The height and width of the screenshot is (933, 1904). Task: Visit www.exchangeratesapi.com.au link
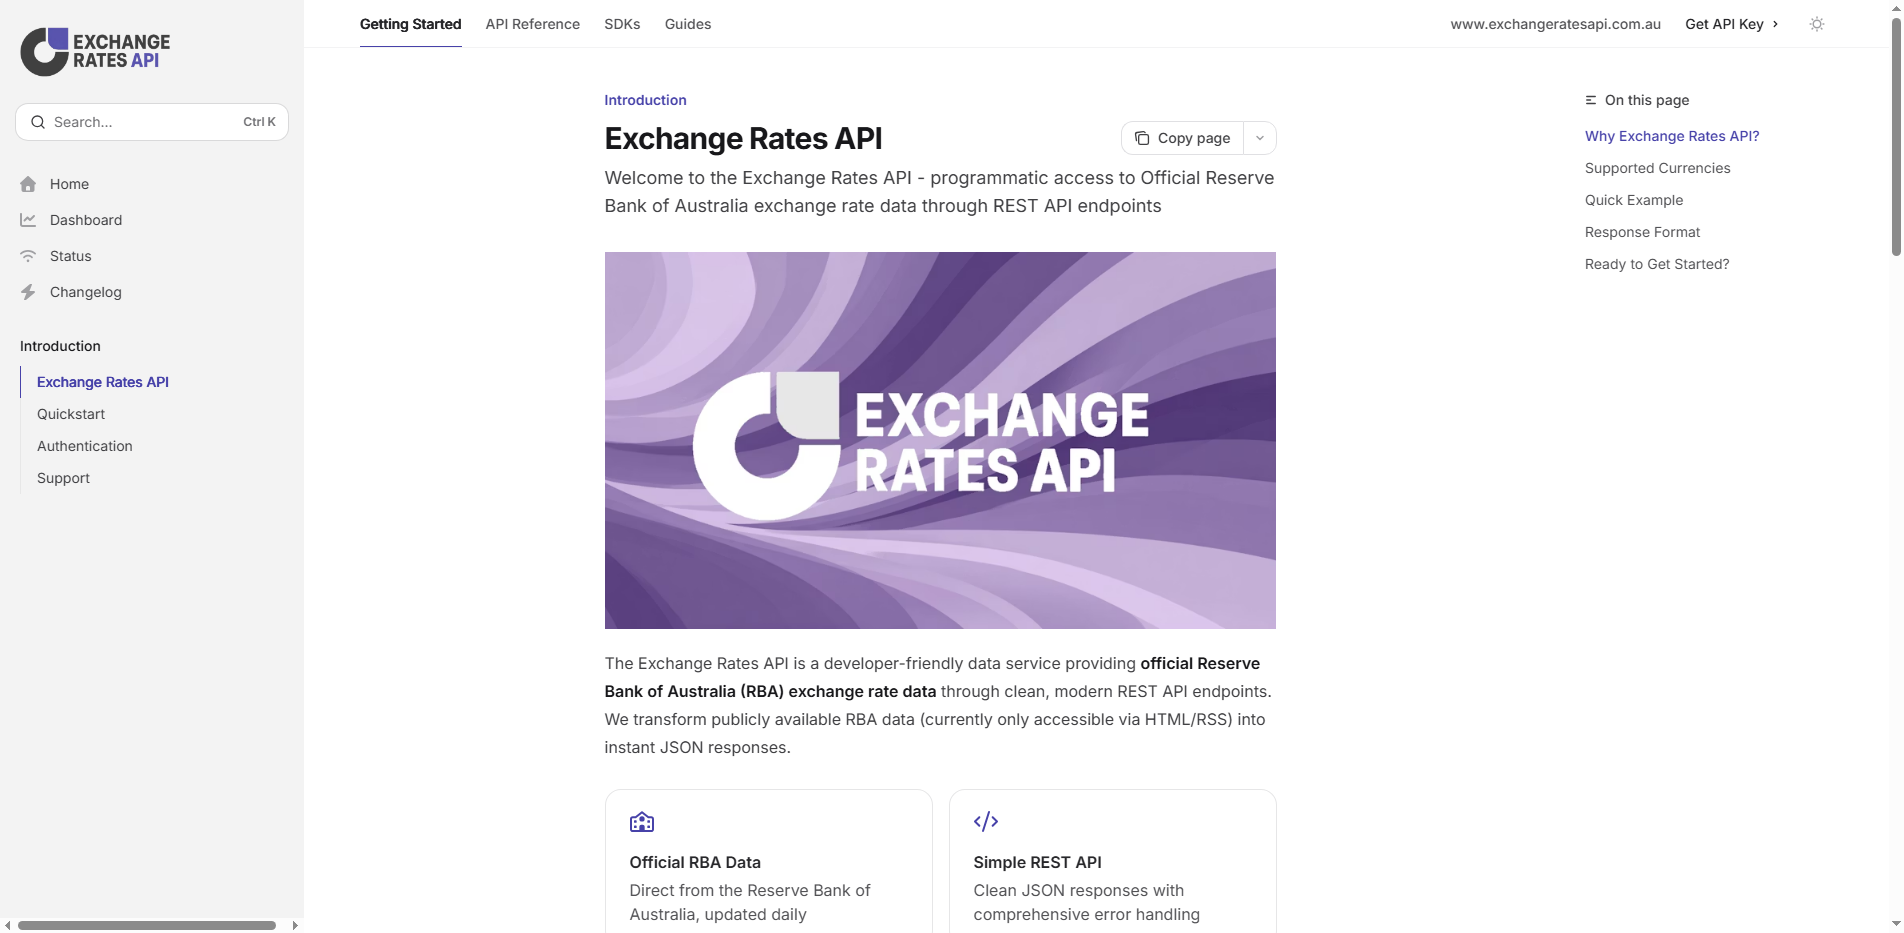(1554, 23)
